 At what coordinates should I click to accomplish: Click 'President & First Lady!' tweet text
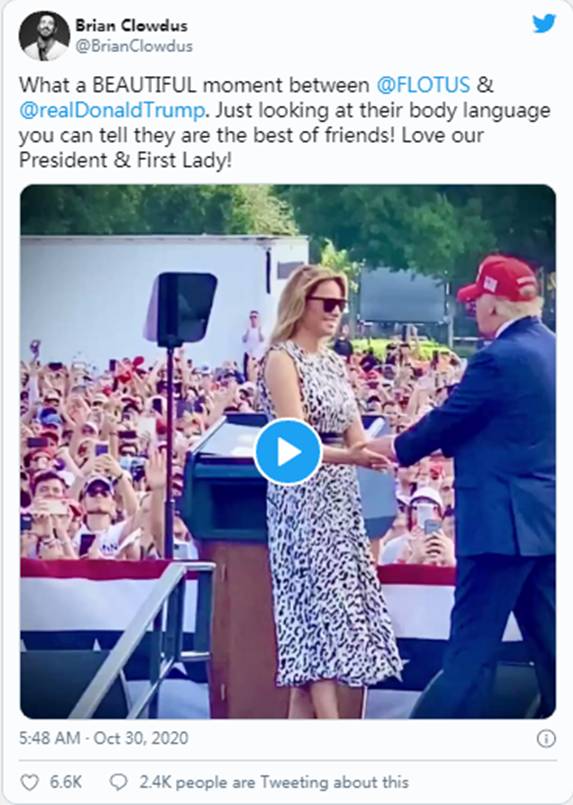click(x=125, y=161)
